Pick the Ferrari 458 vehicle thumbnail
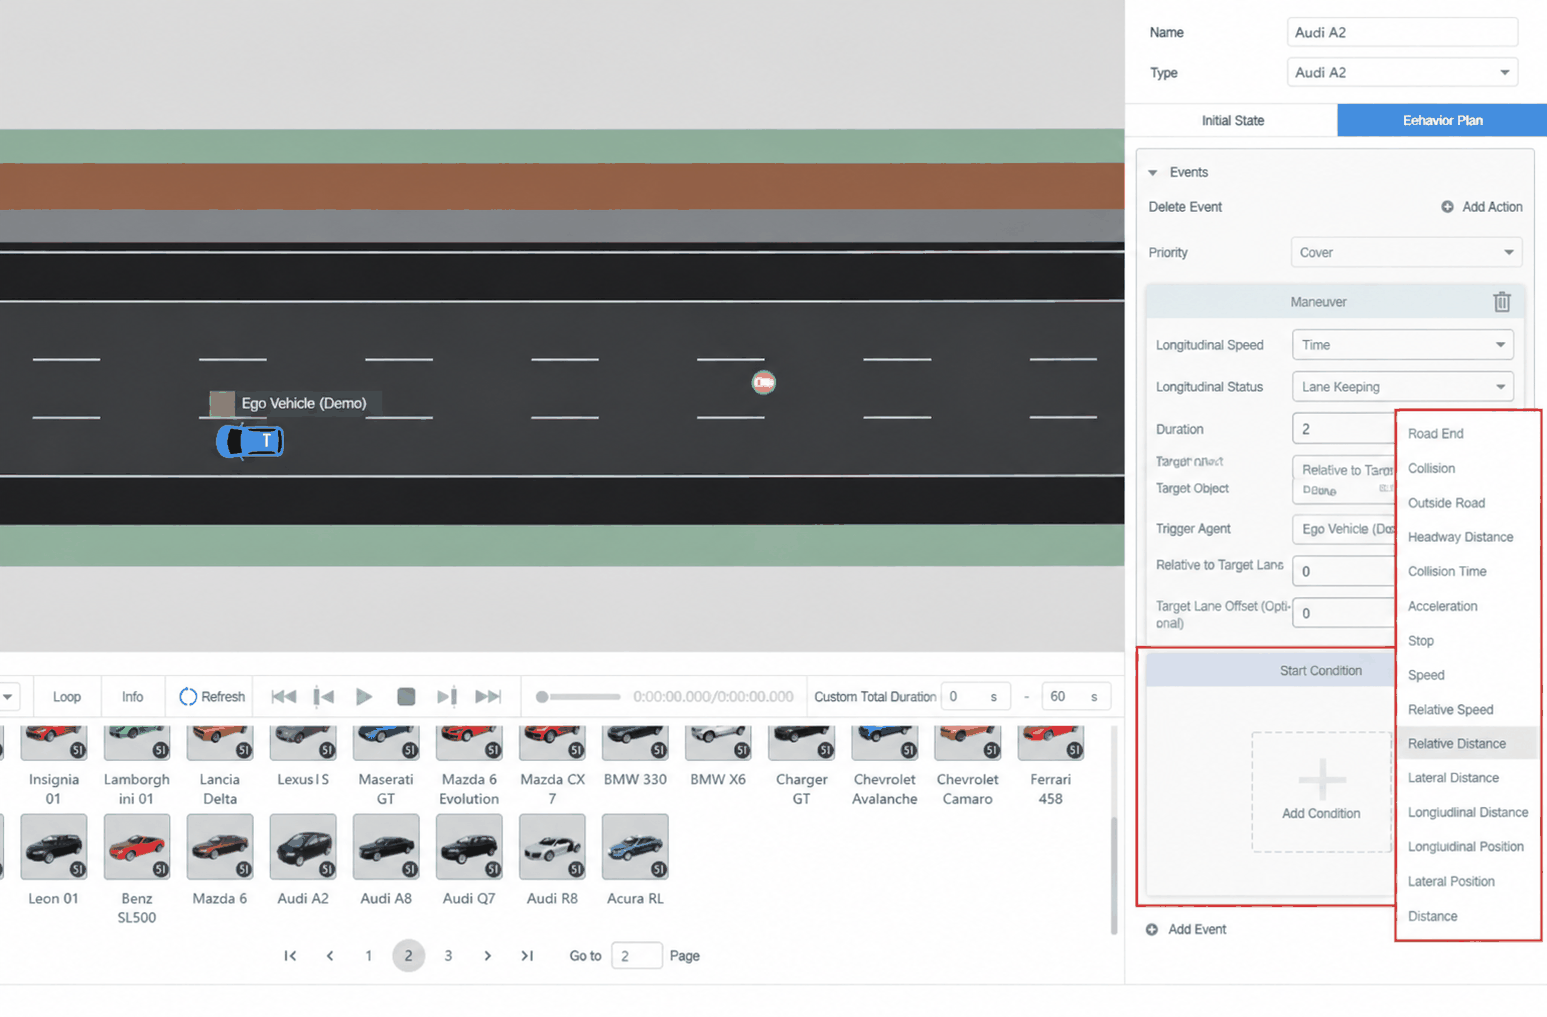1547x1017 pixels. point(1050,743)
